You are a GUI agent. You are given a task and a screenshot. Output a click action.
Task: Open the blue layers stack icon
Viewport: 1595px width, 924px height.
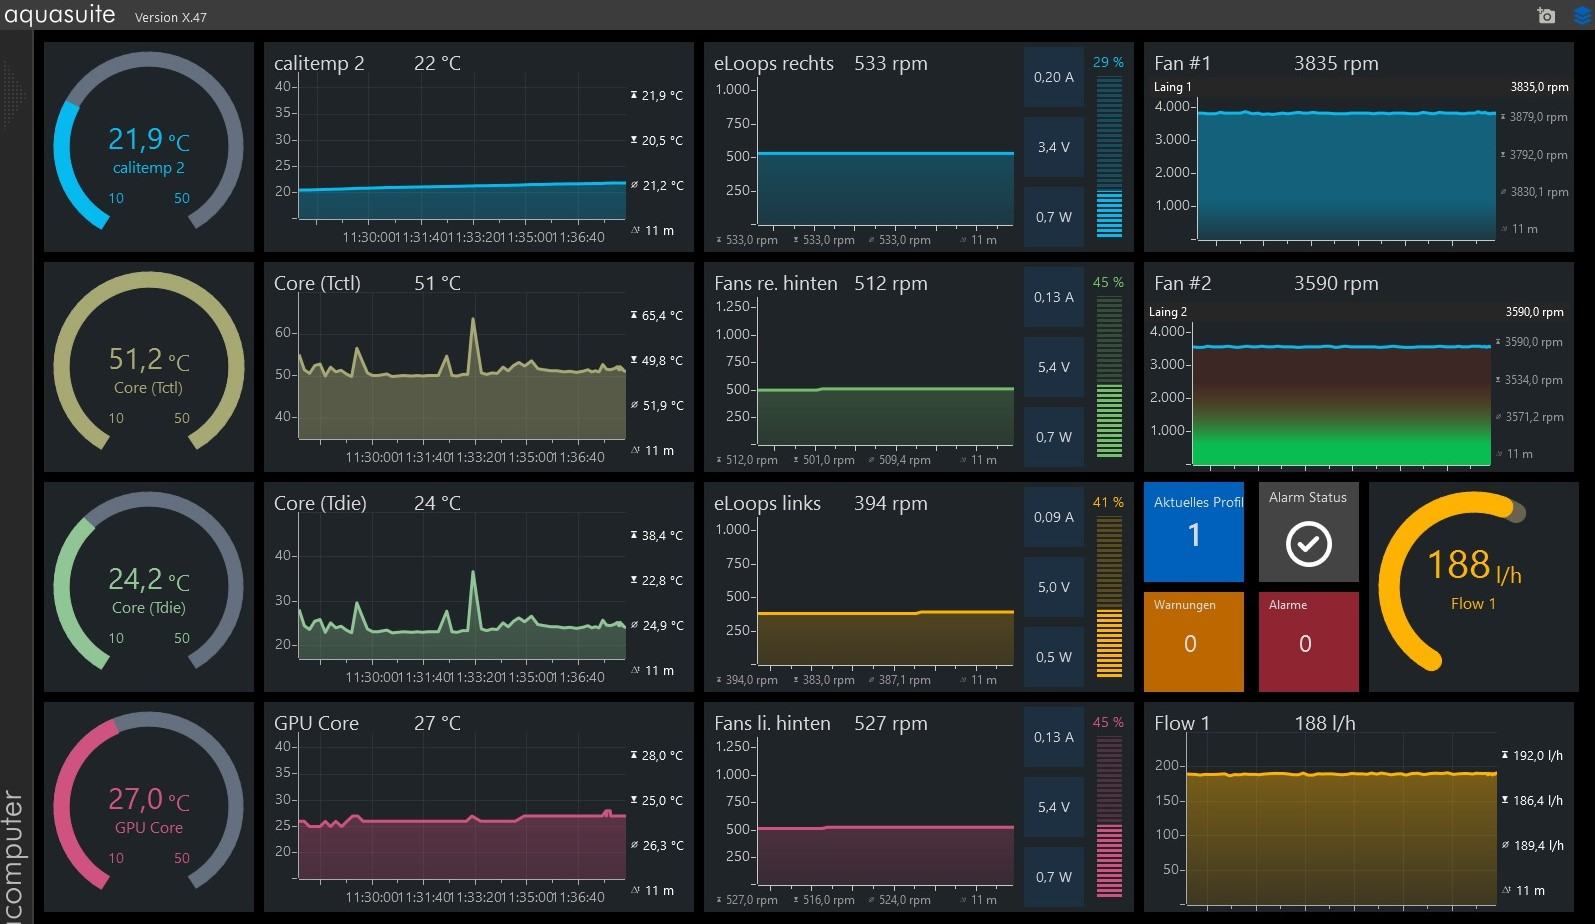pyautogui.click(x=1582, y=15)
